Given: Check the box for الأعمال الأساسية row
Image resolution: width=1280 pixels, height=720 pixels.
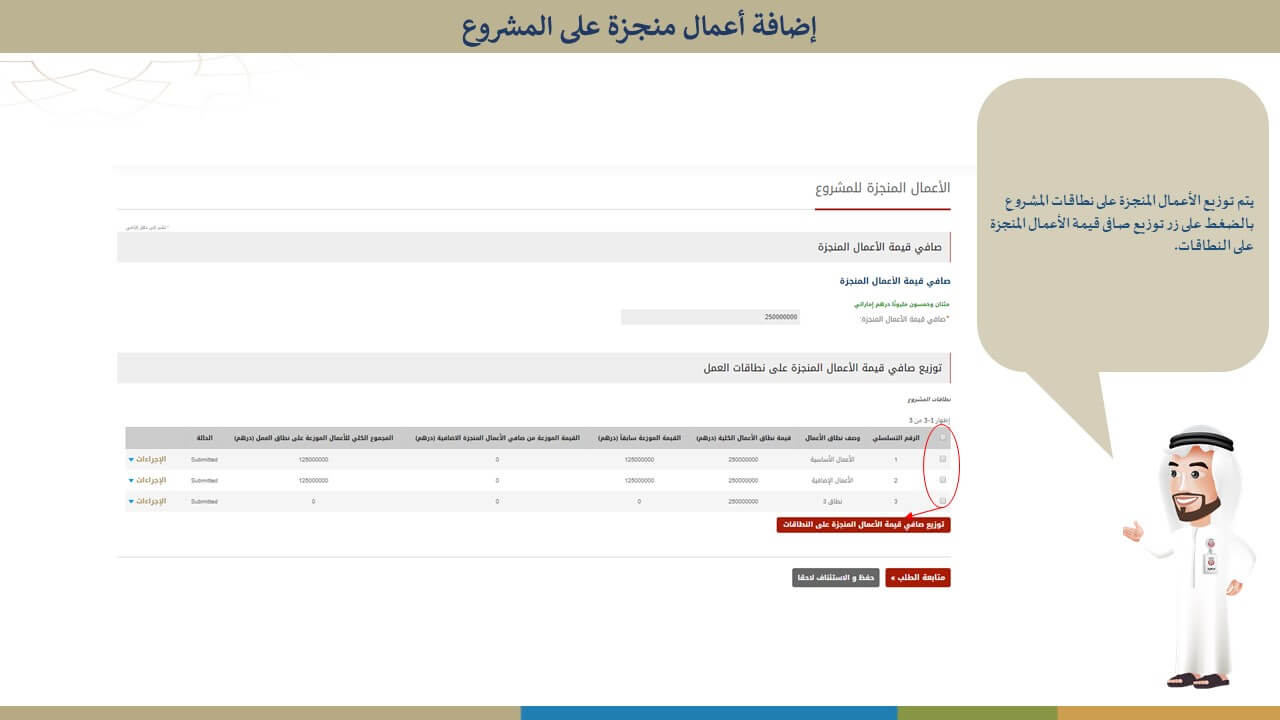Looking at the screenshot, I should 942,459.
